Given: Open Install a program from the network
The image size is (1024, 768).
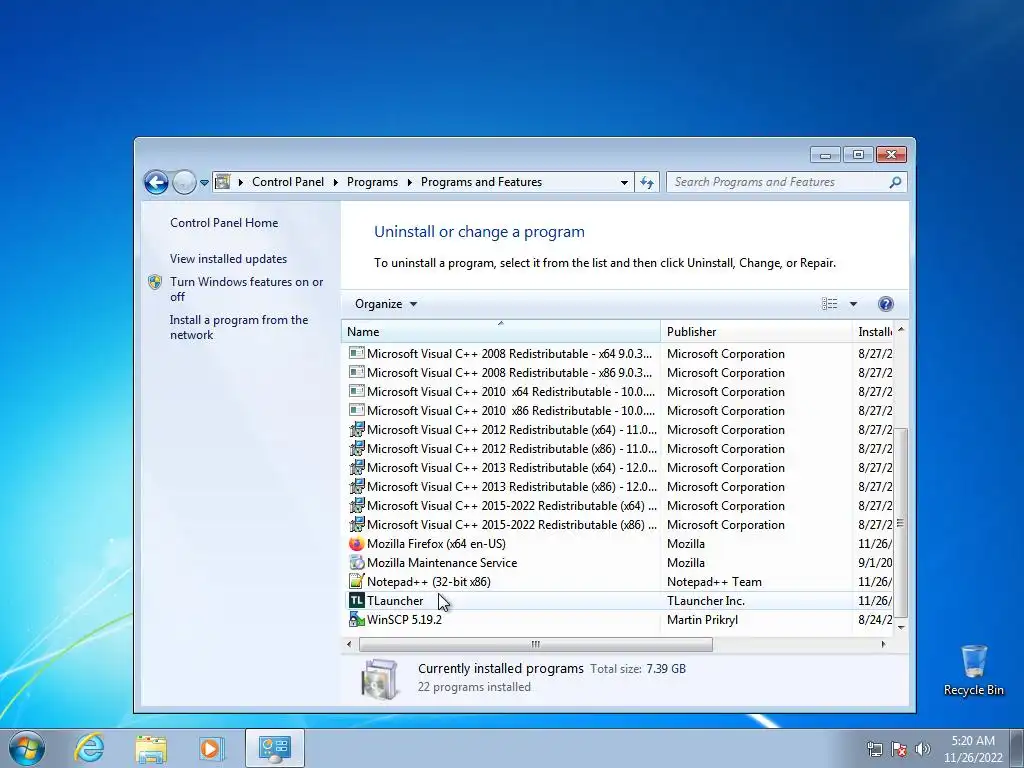Looking at the screenshot, I should click(239, 327).
